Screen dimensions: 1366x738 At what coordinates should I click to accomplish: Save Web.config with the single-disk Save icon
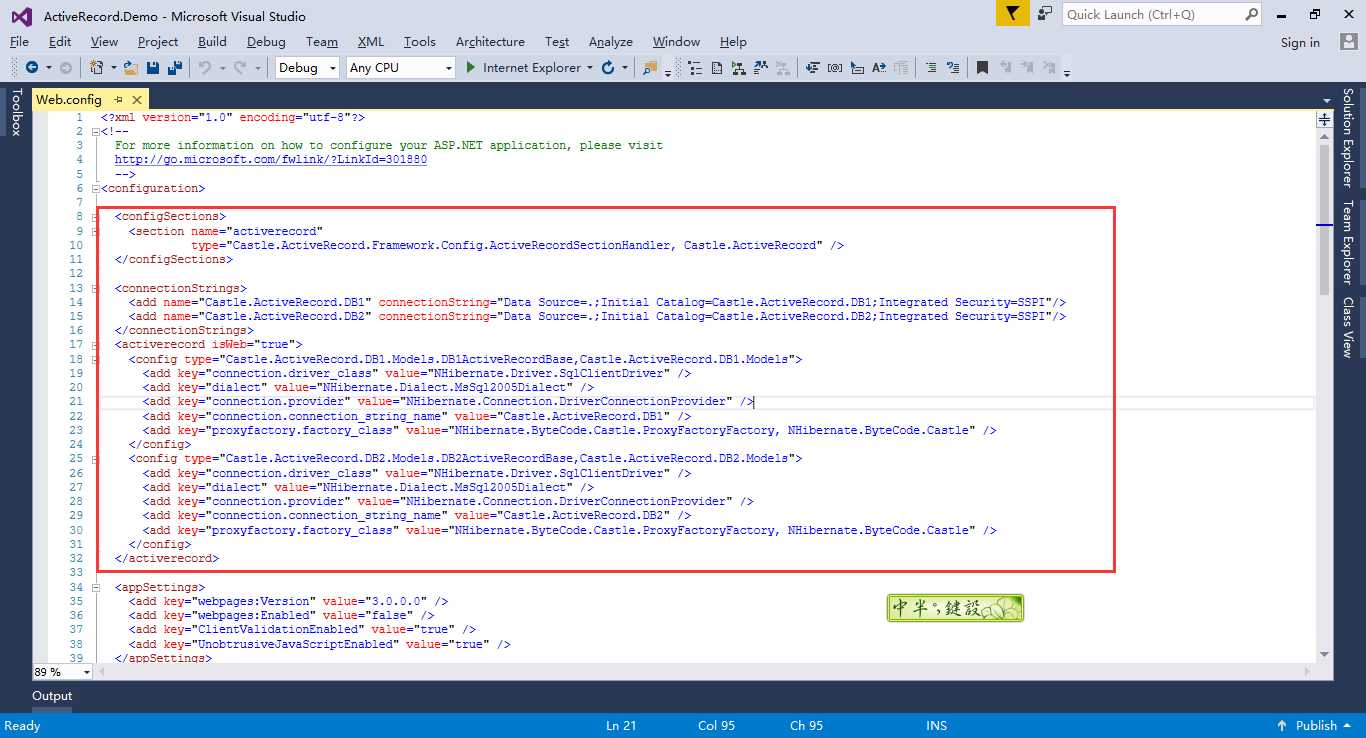pos(153,68)
